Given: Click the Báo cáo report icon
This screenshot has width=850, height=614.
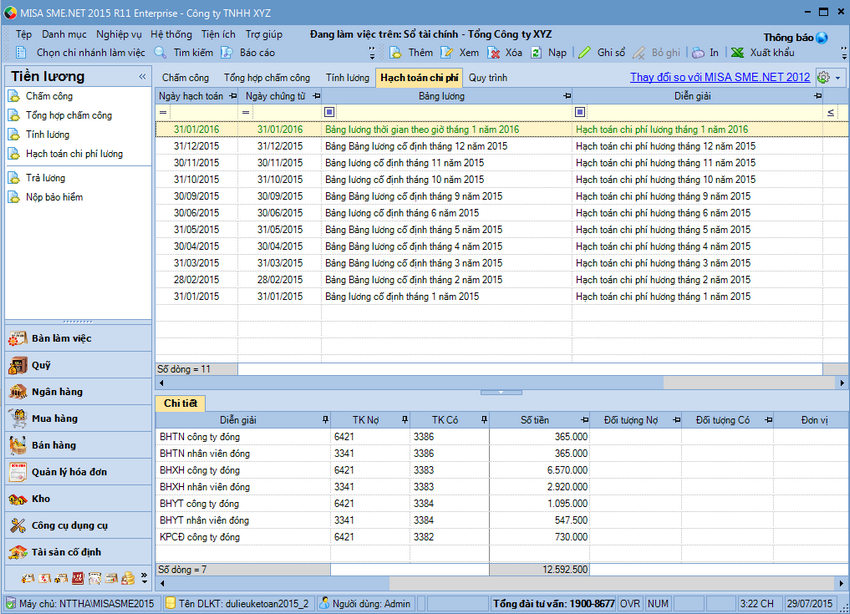Looking at the screenshot, I should [x=227, y=53].
